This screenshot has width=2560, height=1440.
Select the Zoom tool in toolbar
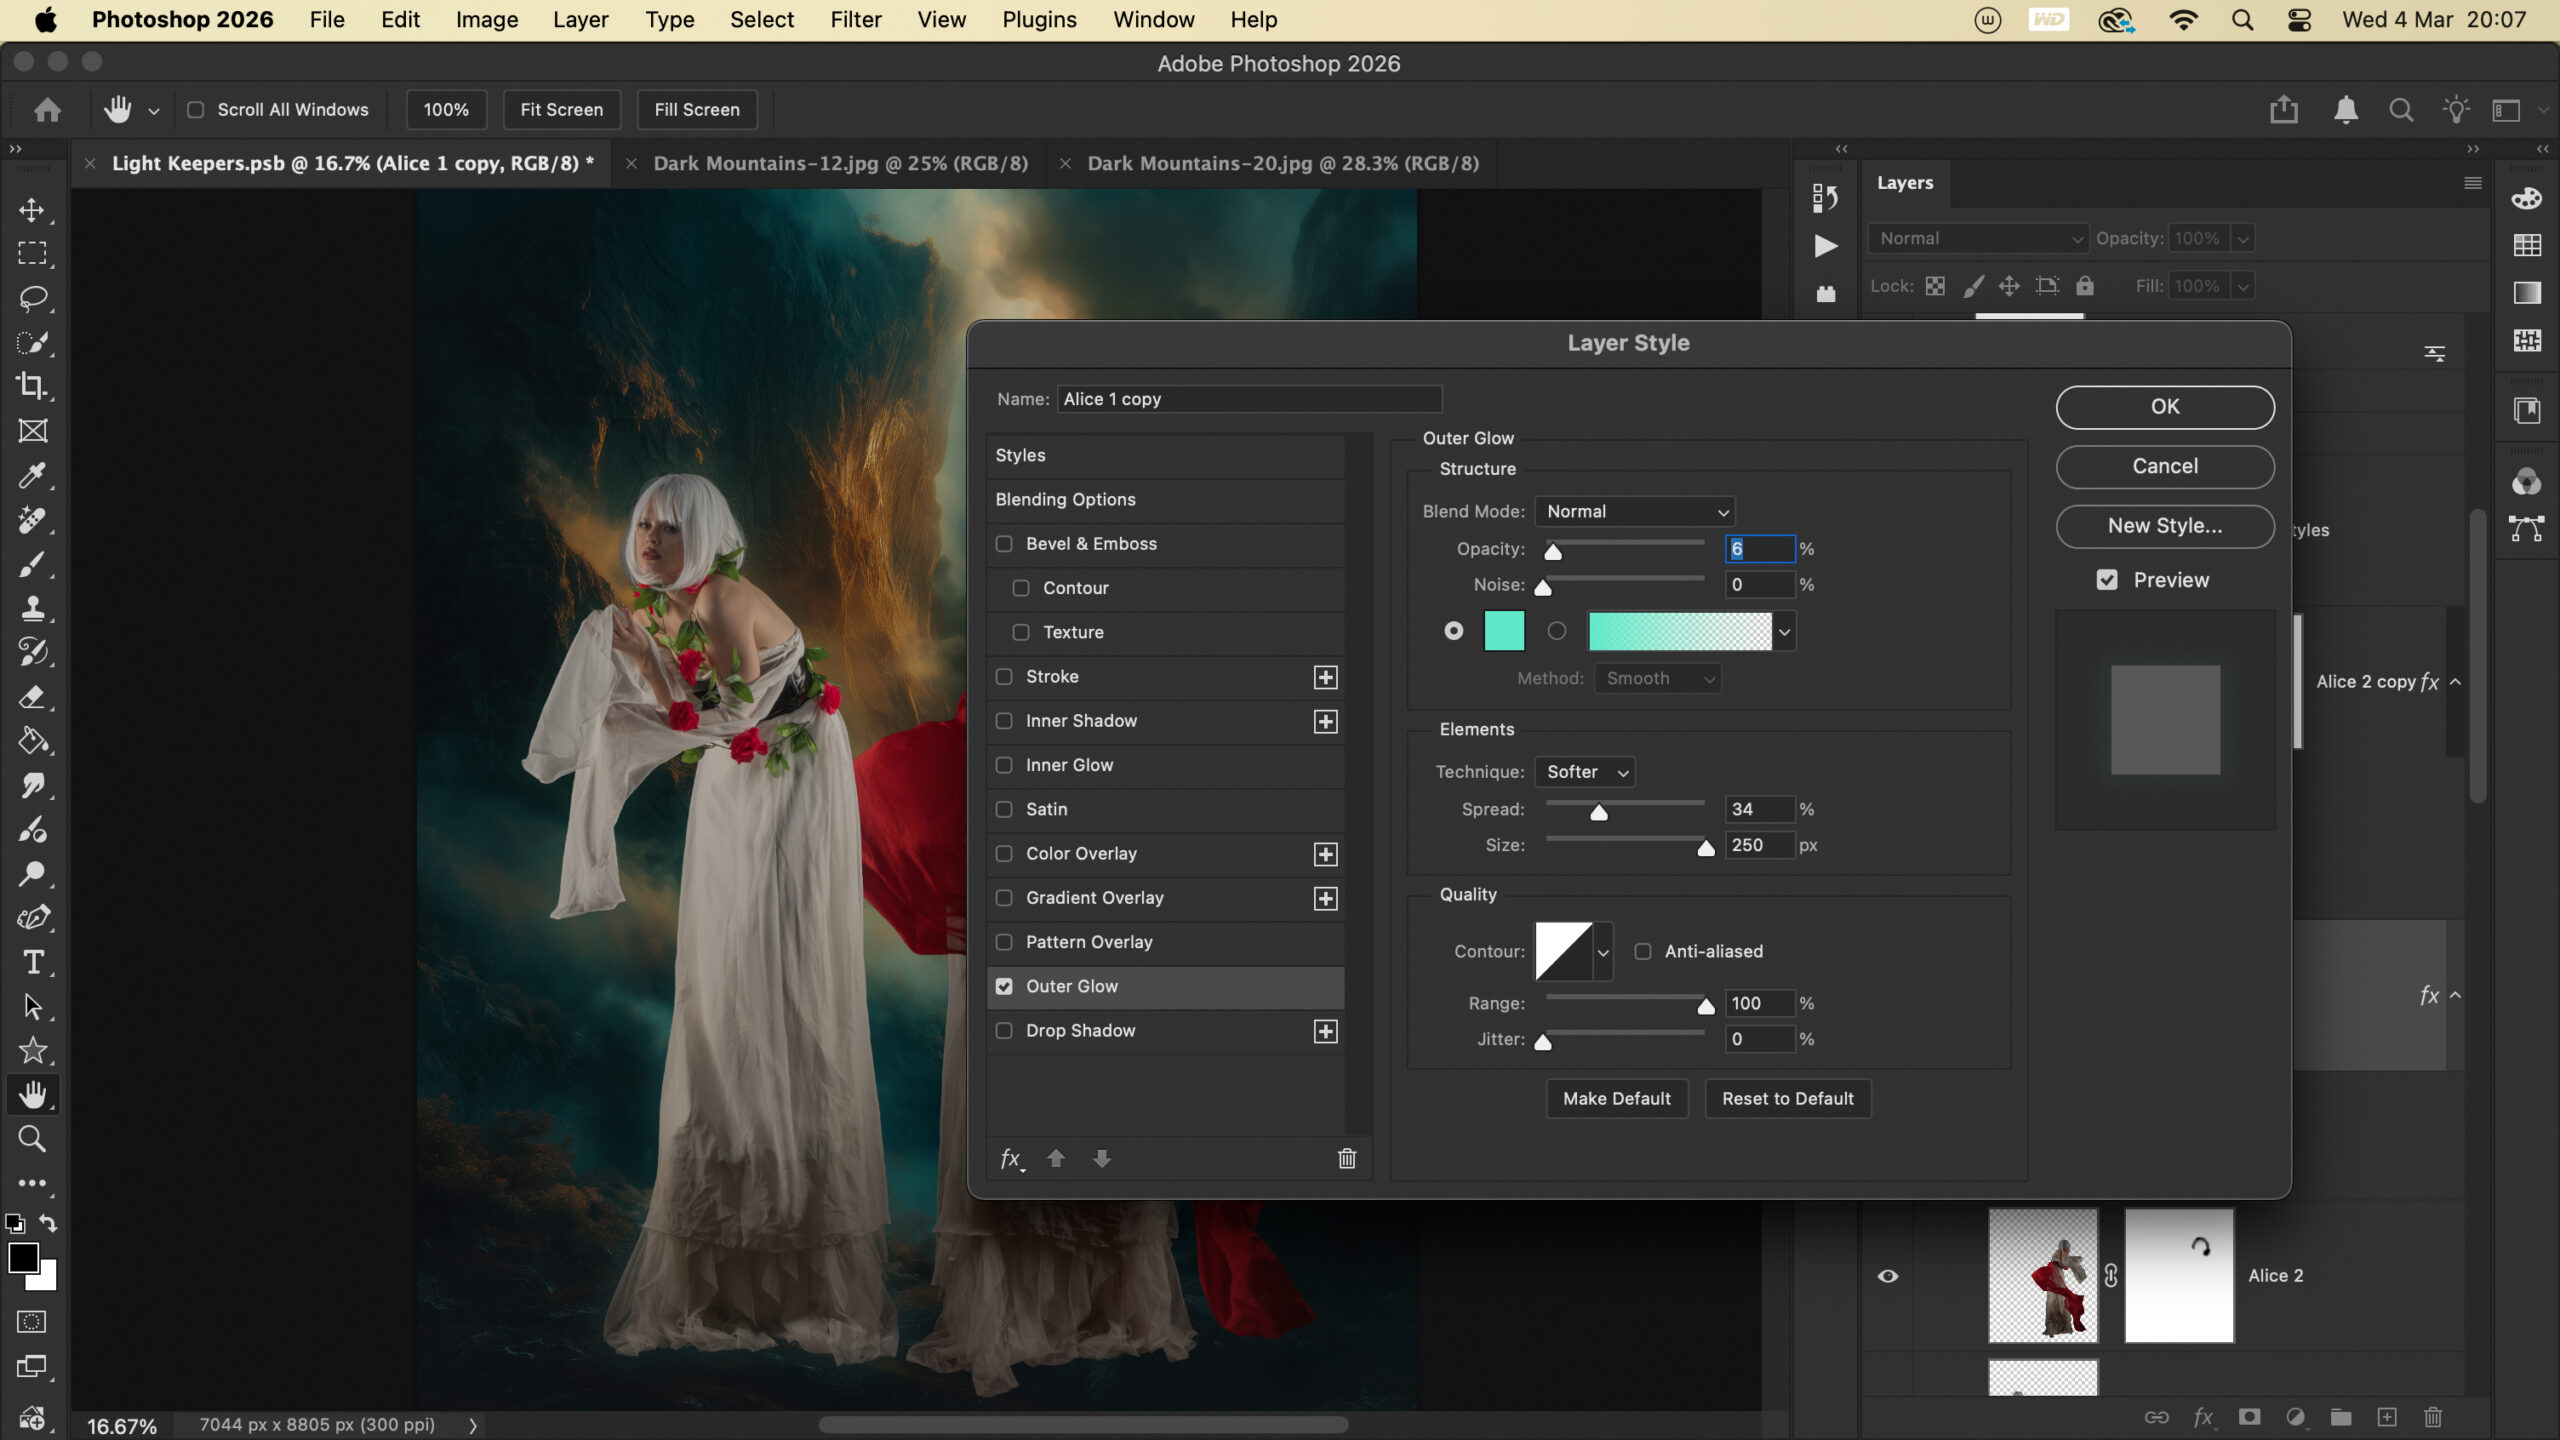[32, 1138]
